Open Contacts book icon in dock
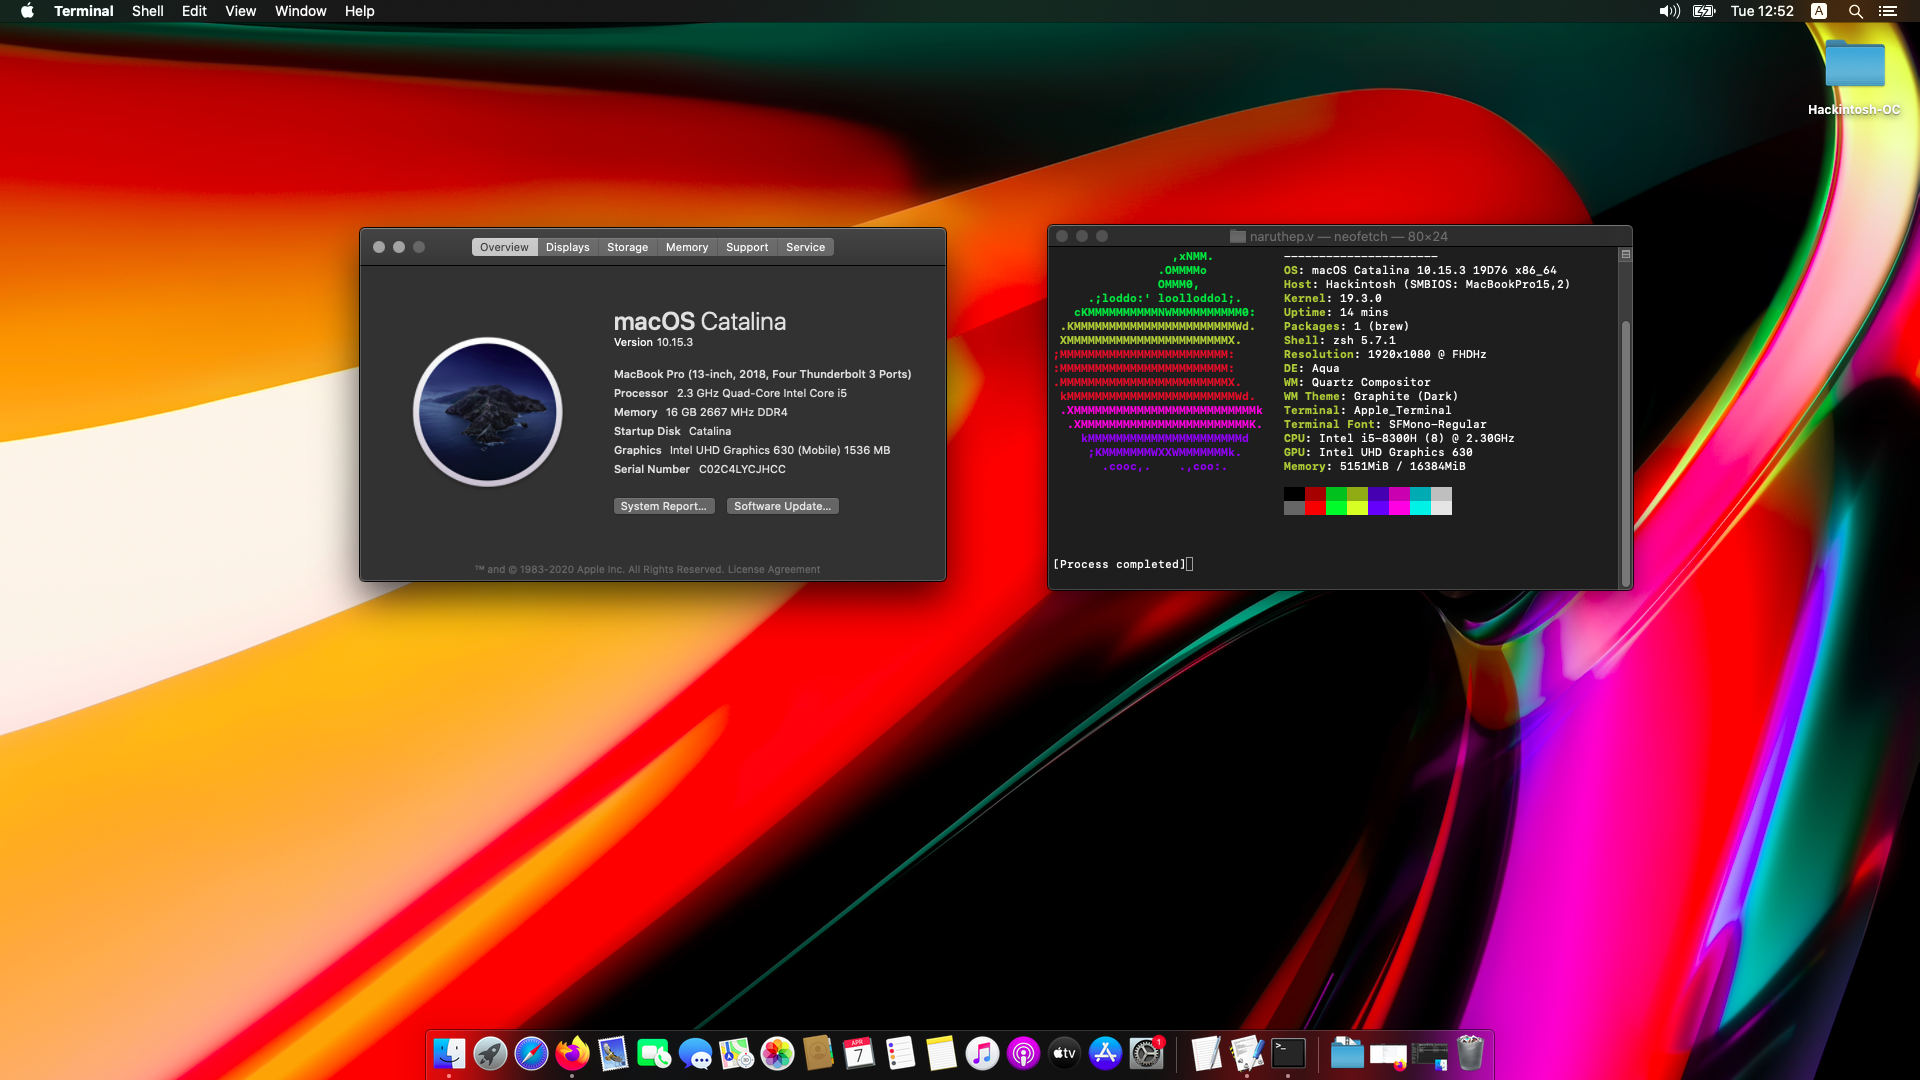 pos(818,1053)
